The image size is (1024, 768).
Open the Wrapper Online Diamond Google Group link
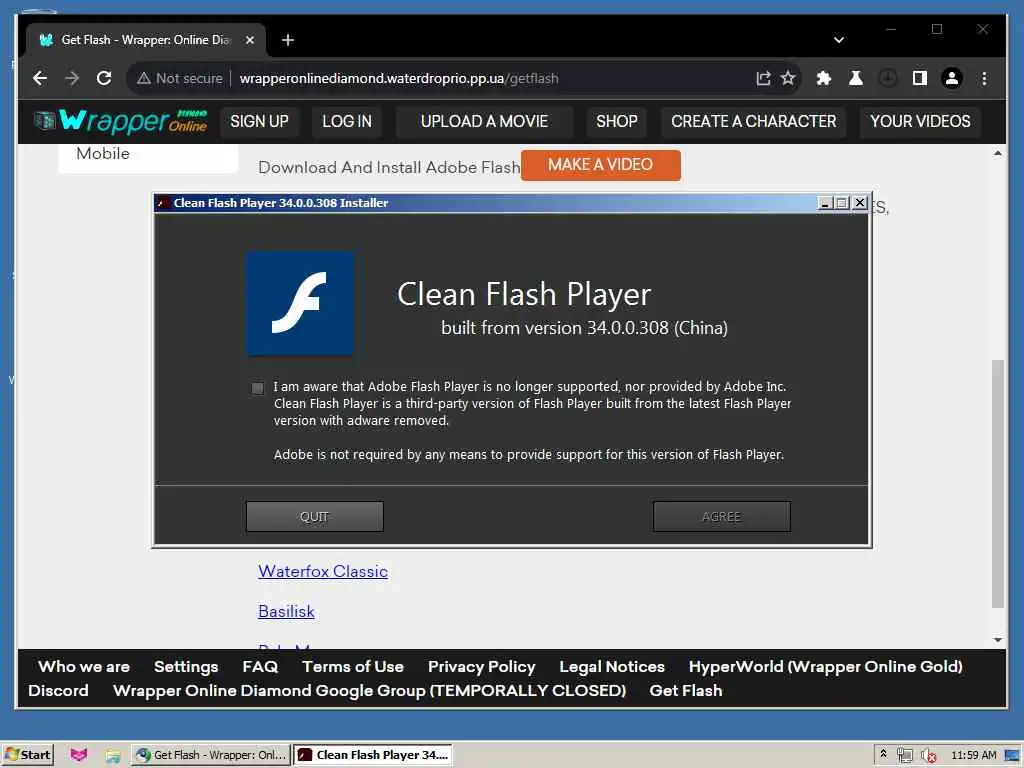pyautogui.click(x=370, y=691)
